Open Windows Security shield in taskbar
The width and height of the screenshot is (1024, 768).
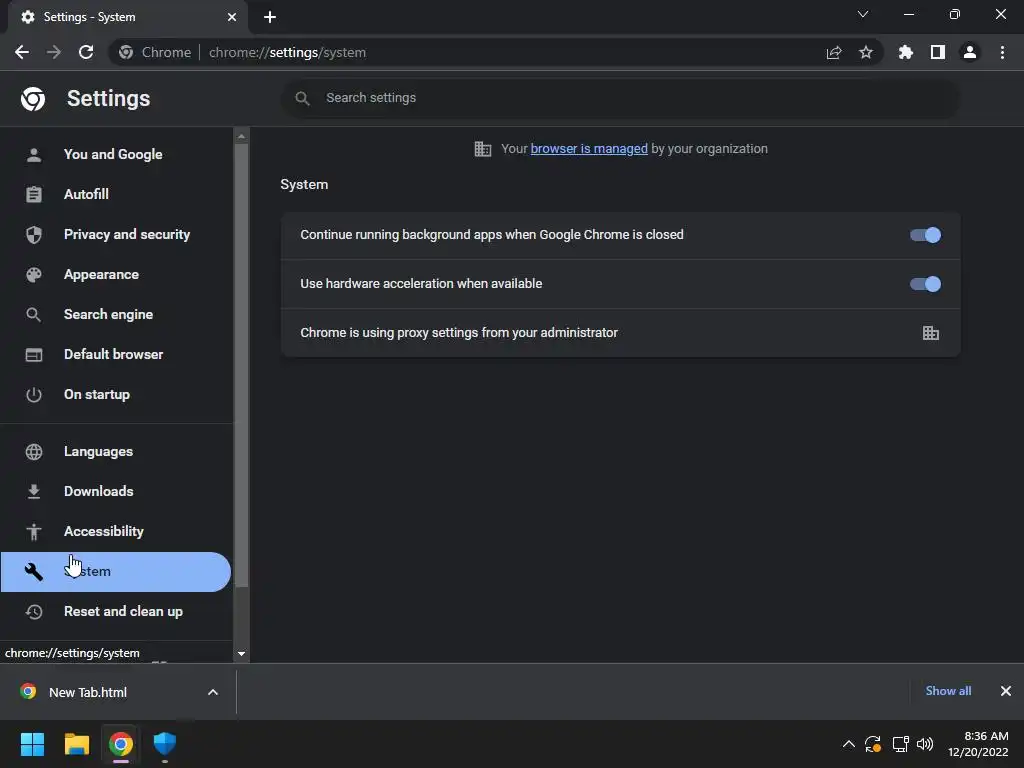165,744
